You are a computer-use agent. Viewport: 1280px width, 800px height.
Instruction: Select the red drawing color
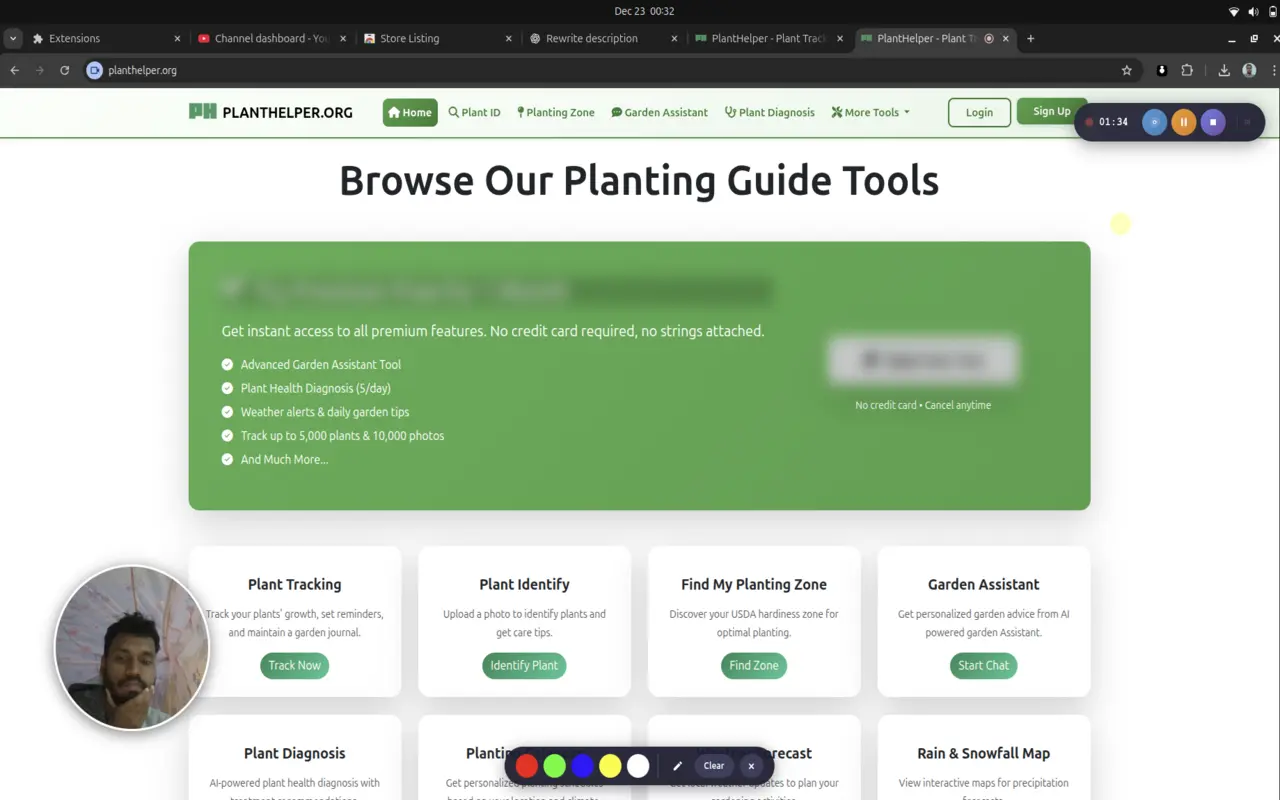pyautogui.click(x=526, y=766)
